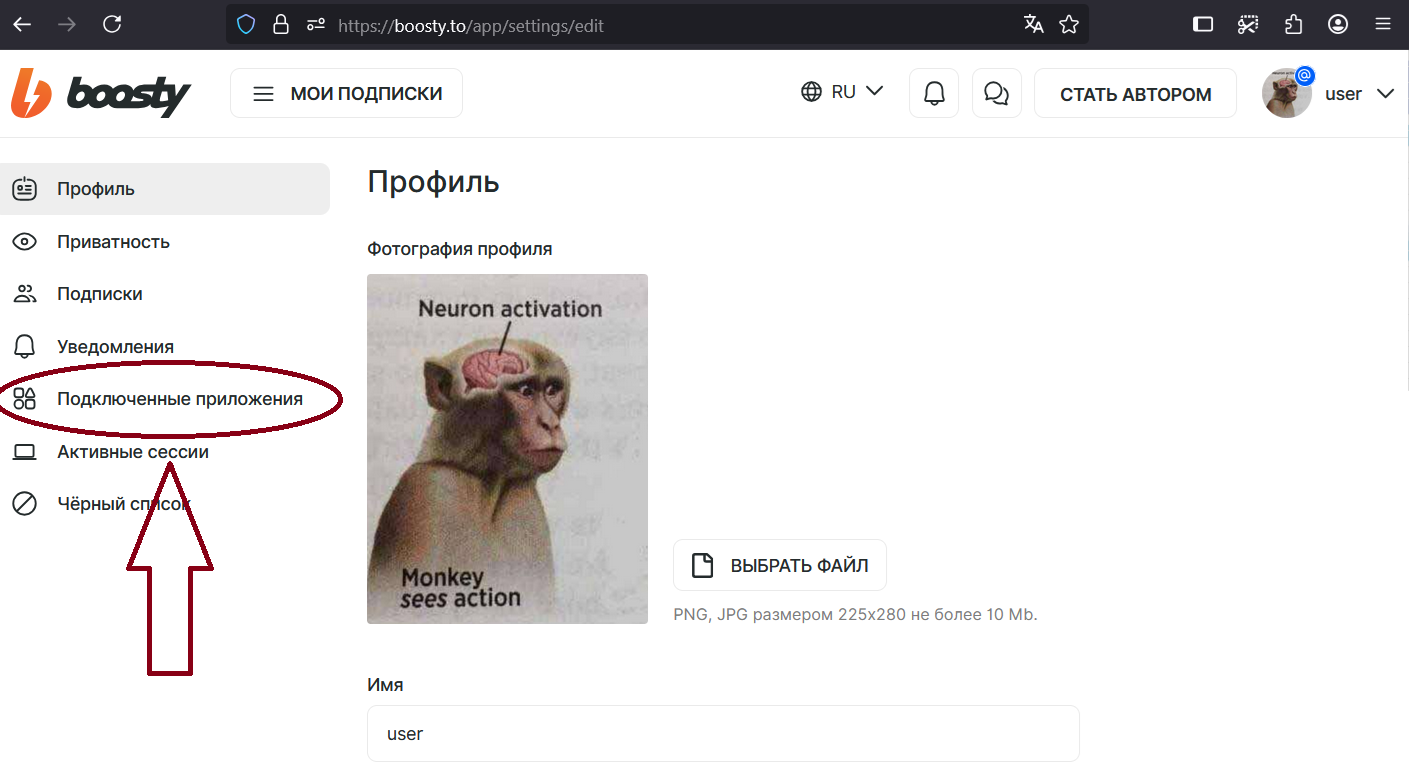The width and height of the screenshot is (1409, 771).
Task: Click the Имя field label
Action: click(x=385, y=685)
